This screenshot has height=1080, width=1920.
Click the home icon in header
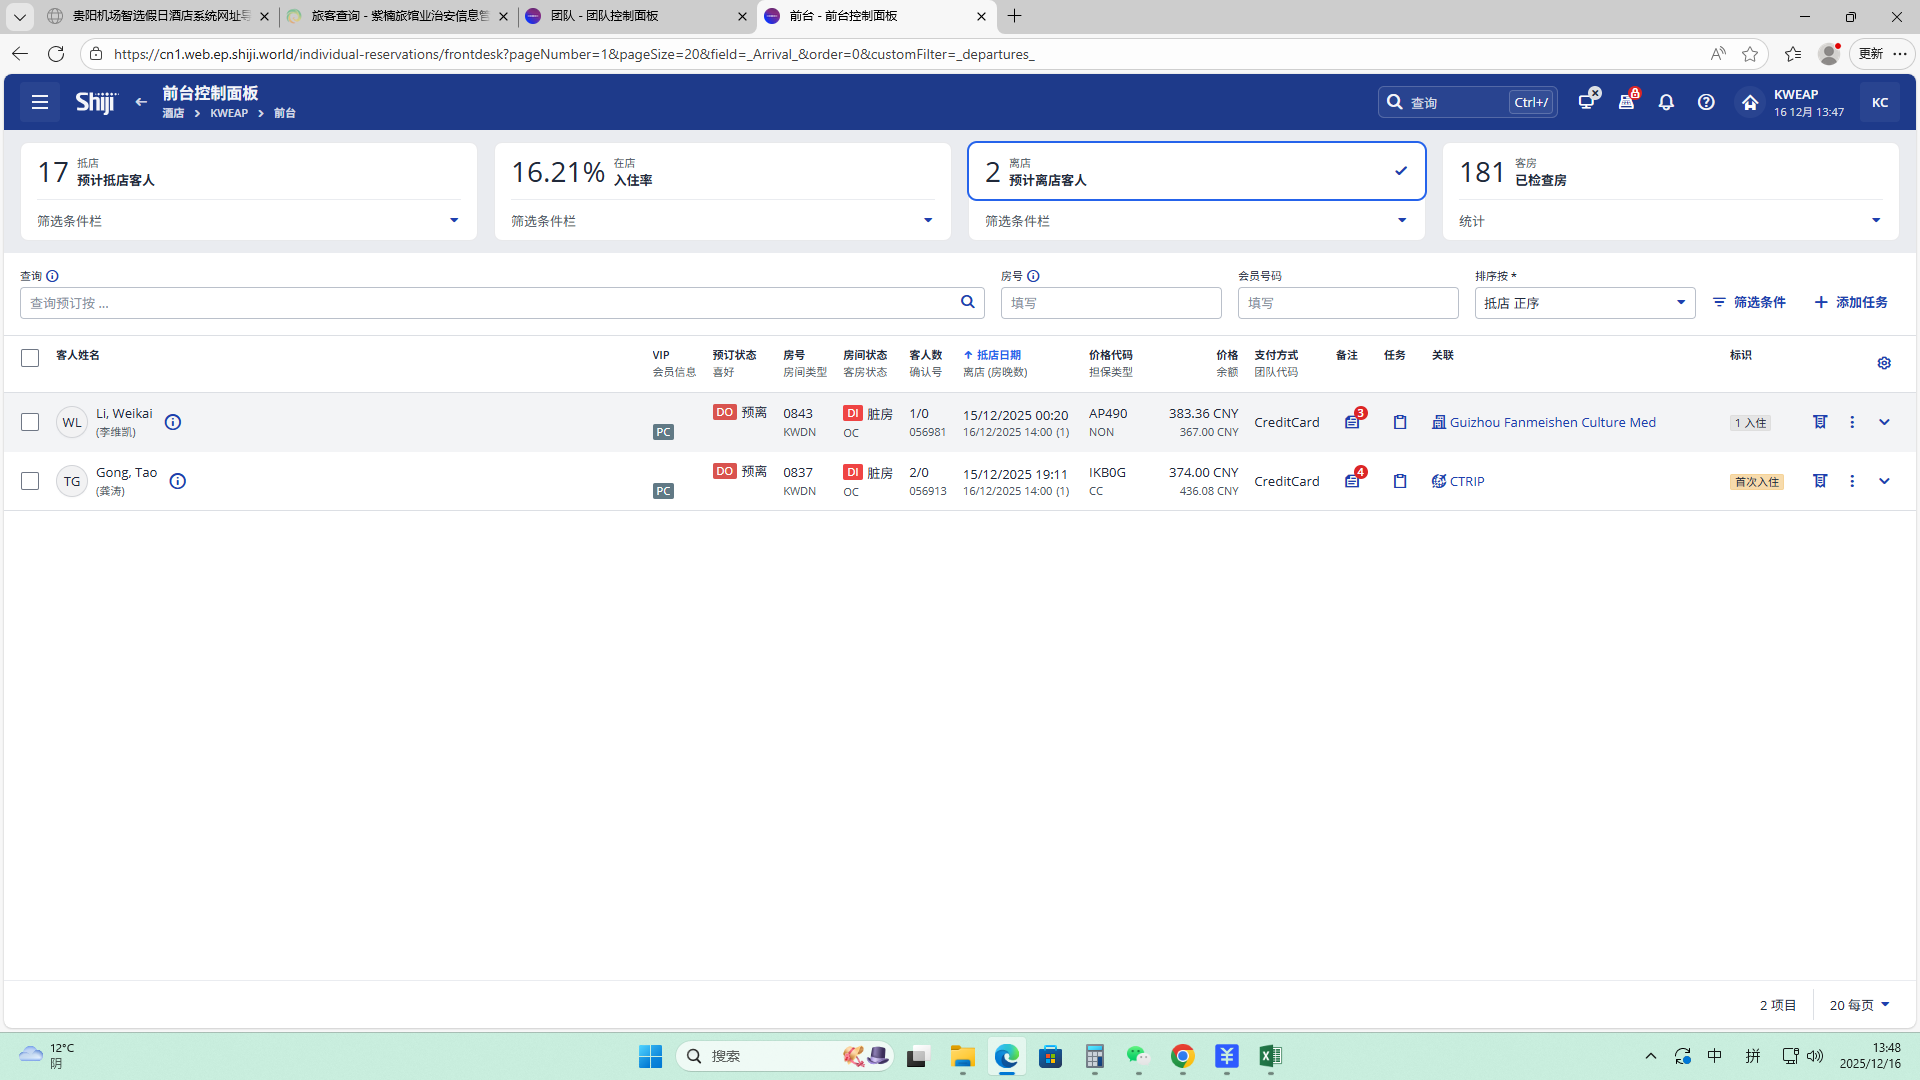pyautogui.click(x=1749, y=102)
